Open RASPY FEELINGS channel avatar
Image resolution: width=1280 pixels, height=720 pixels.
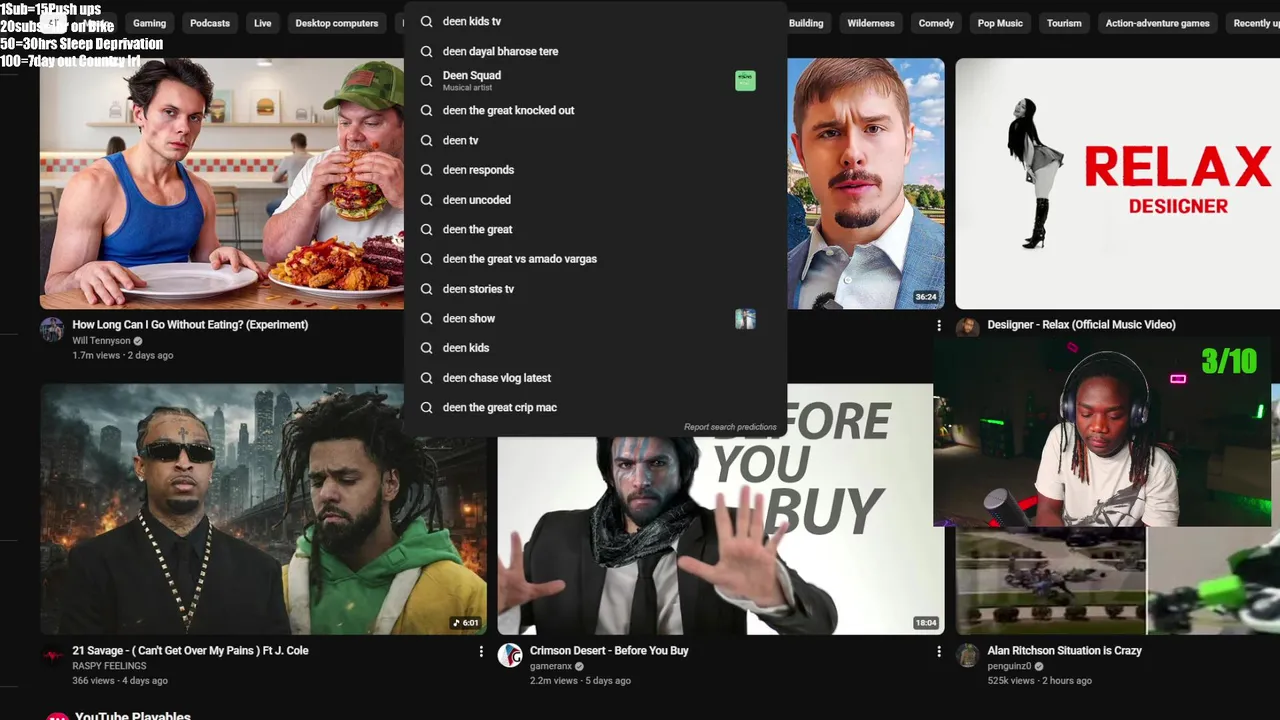coord(52,656)
